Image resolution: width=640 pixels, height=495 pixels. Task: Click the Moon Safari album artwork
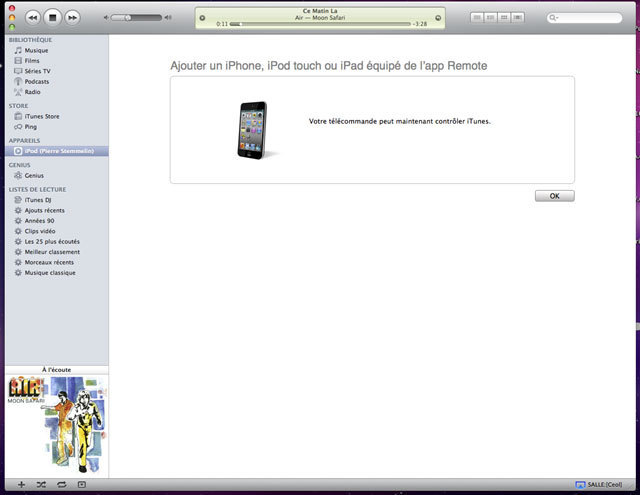click(57, 425)
